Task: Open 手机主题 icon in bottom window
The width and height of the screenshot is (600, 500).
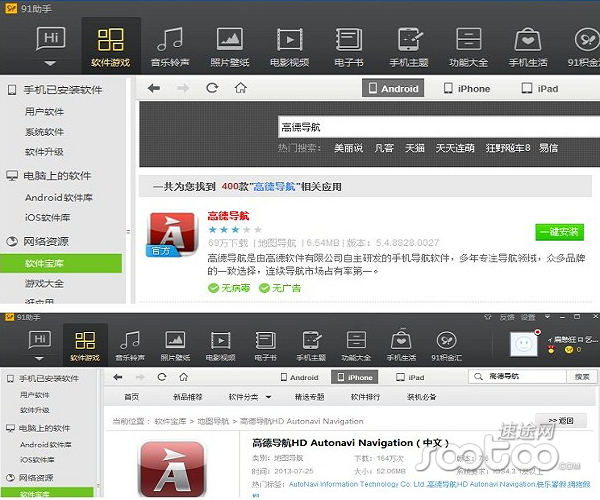Action: (x=311, y=346)
